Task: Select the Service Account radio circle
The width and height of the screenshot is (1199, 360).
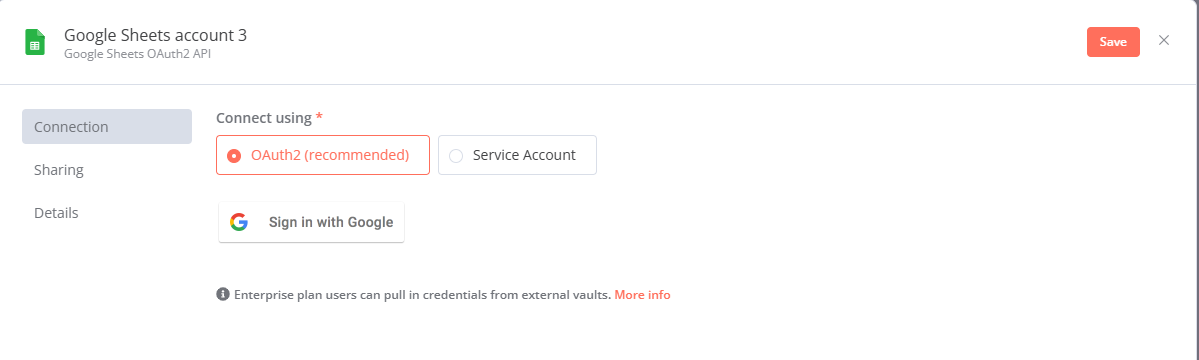Action: [x=457, y=155]
